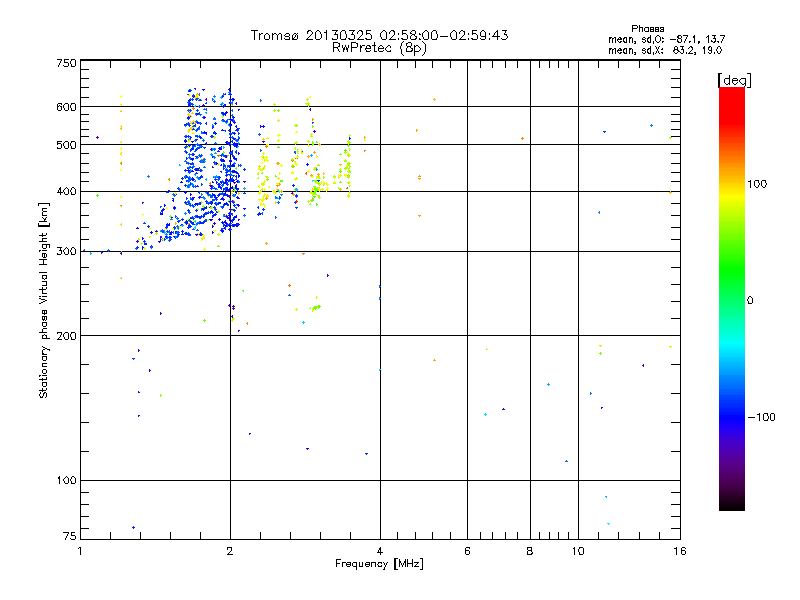Viewport: 800px width, 600px height.
Task: Click the y-axis tick label '100'
Action: click(x=66, y=481)
